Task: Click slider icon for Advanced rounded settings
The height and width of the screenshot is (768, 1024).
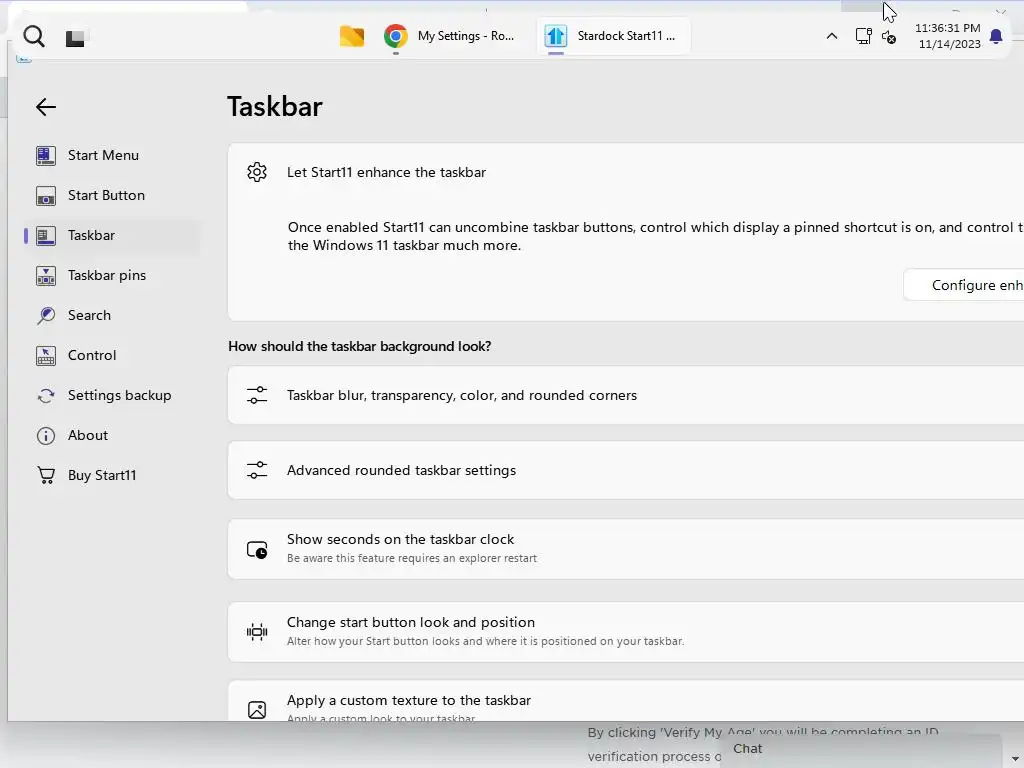Action: [257, 470]
